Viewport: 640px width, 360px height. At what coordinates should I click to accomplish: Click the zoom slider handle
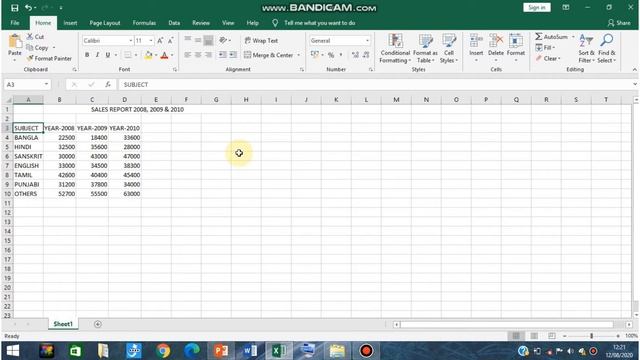(591, 336)
